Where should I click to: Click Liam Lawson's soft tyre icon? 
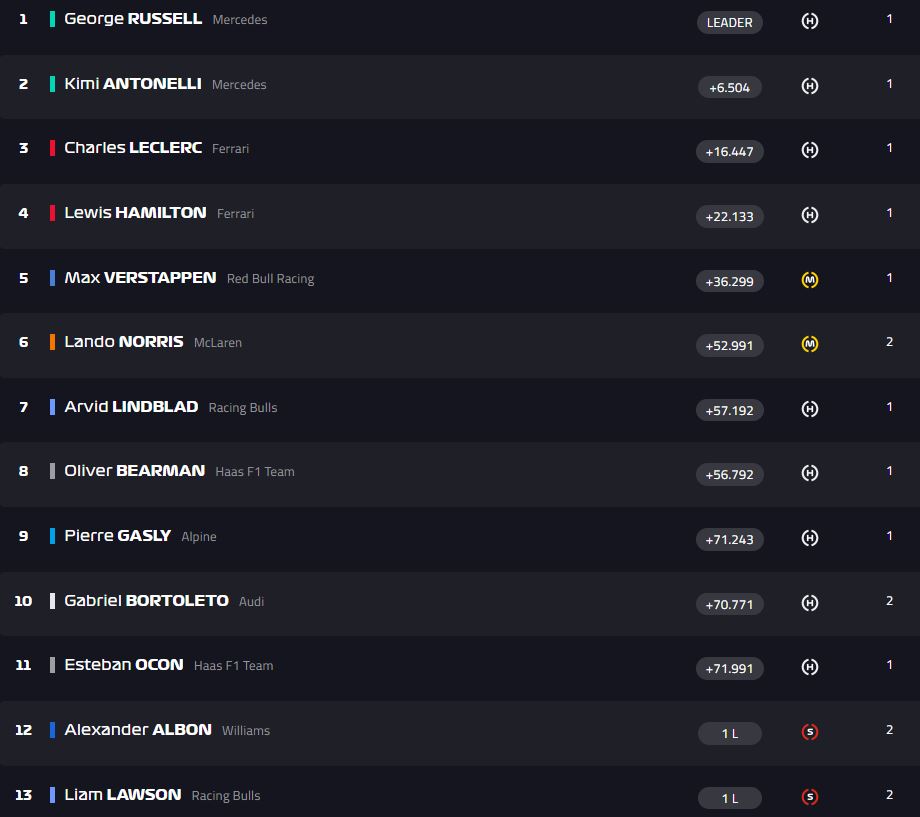[x=810, y=797]
